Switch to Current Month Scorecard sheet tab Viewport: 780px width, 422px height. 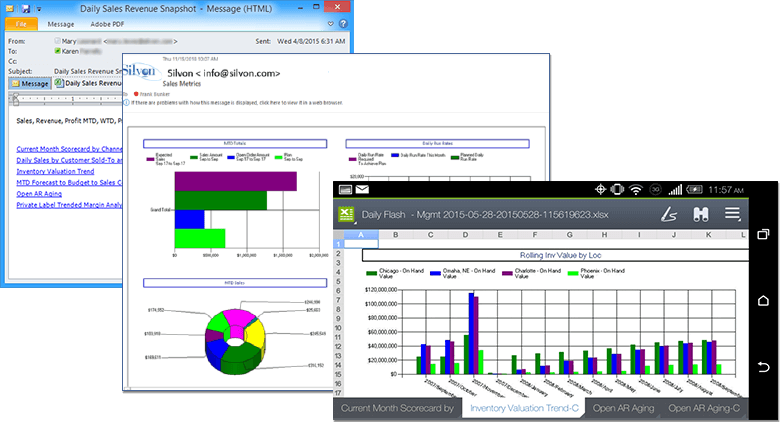[x=397, y=408]
